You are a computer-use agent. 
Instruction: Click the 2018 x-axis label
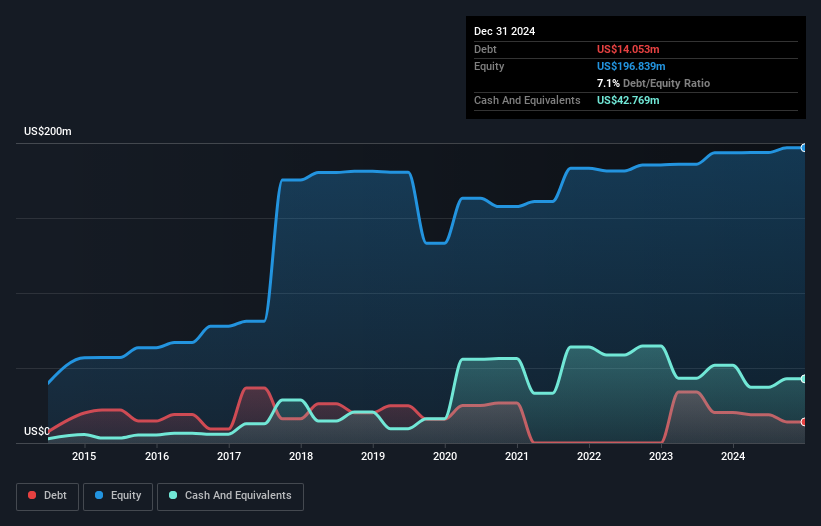pos(301,456)
